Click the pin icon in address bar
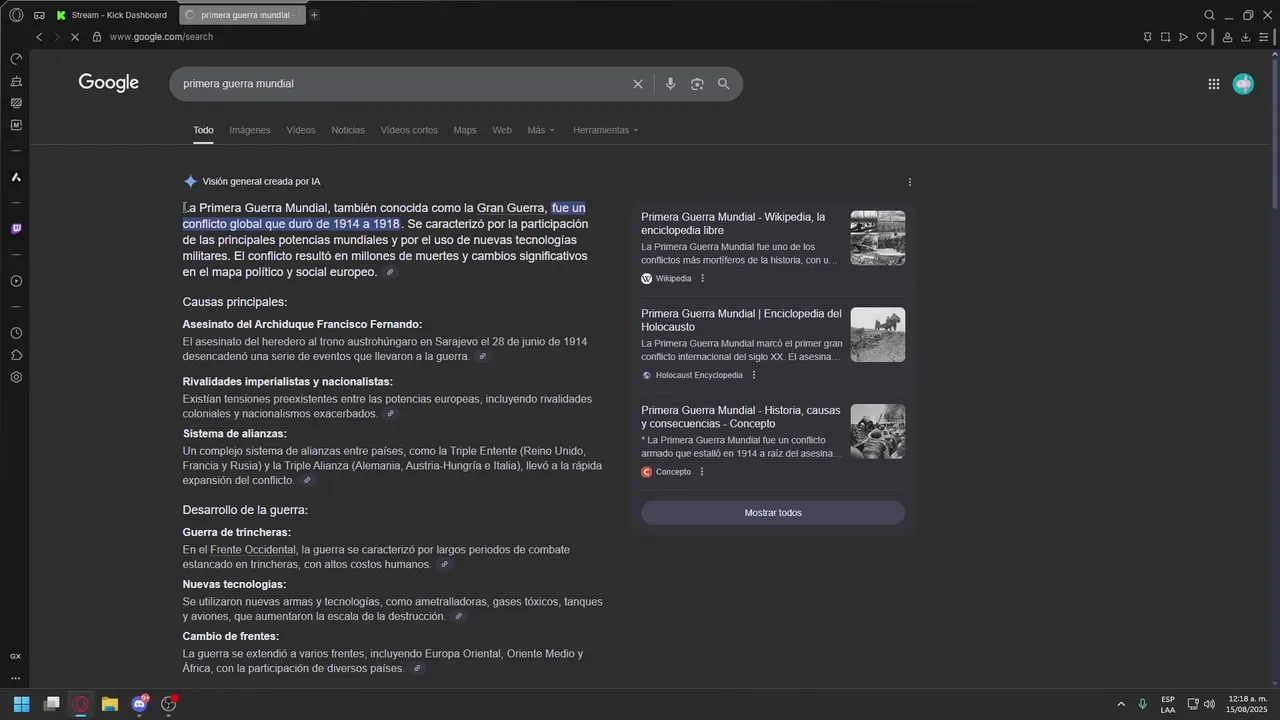The image size is (1280, 720). click(x=1147, y=37)
